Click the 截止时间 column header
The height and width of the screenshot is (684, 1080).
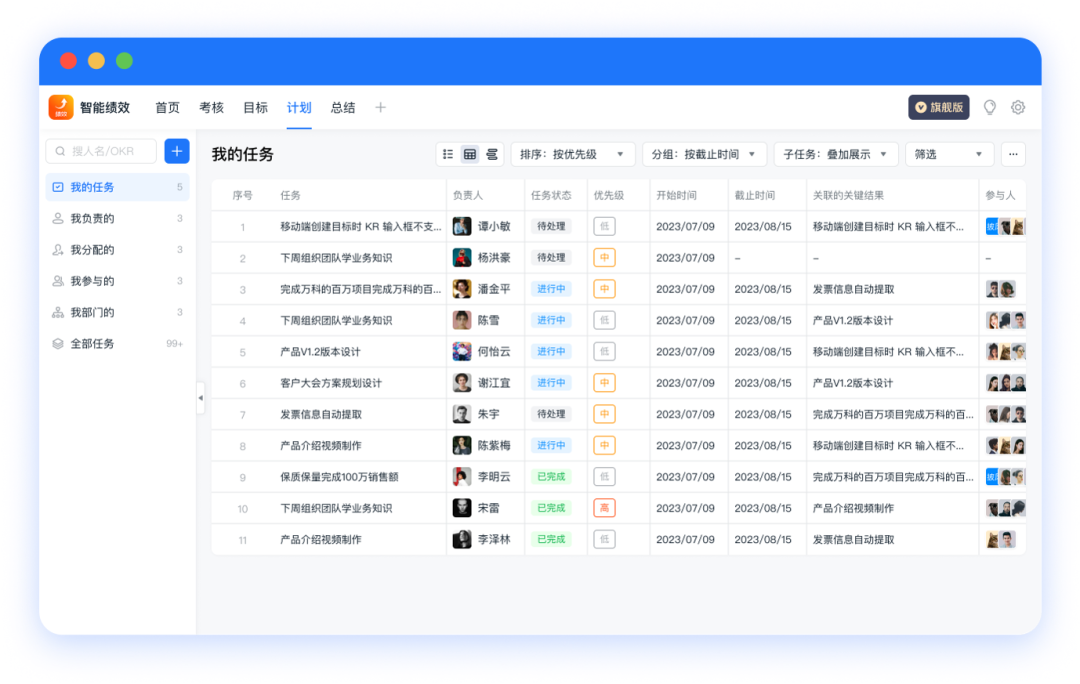[x=755, y=196]
